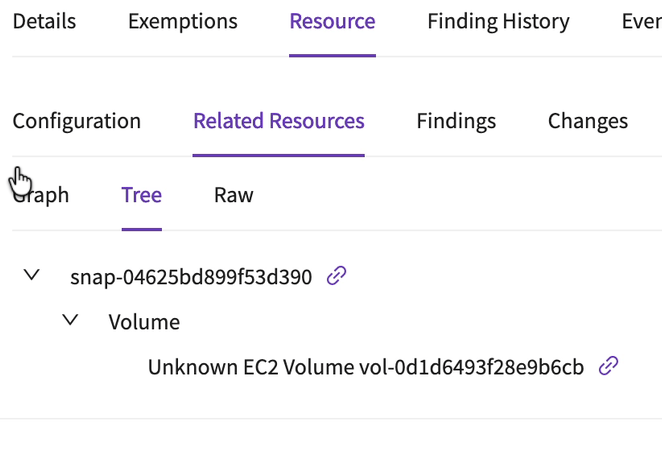Open the Exemptions tab
Screen dimensions: 662x454
tap(183, 21)
